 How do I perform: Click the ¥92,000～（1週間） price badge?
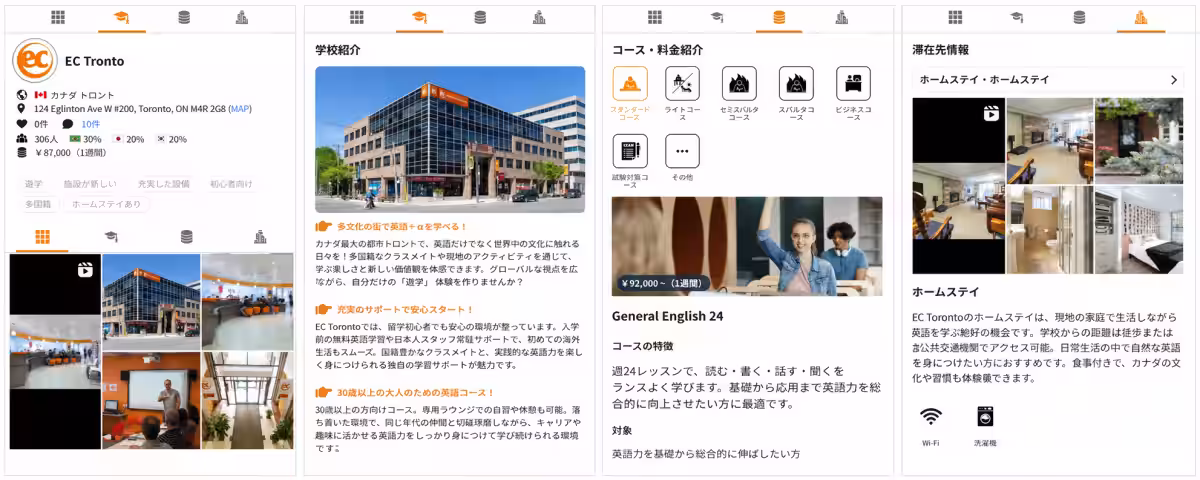pyautogui.click(x=663, y=283)
